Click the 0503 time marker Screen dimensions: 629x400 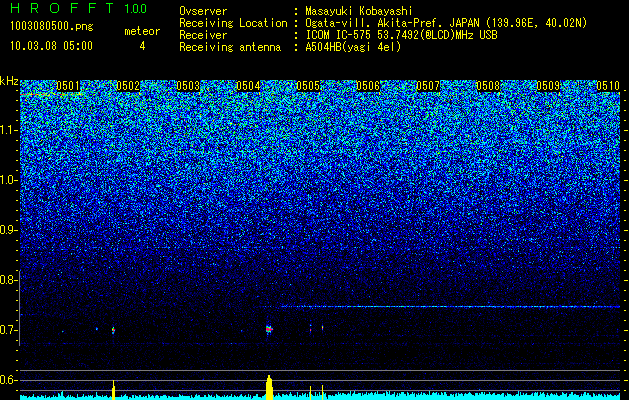click(188, 86)
